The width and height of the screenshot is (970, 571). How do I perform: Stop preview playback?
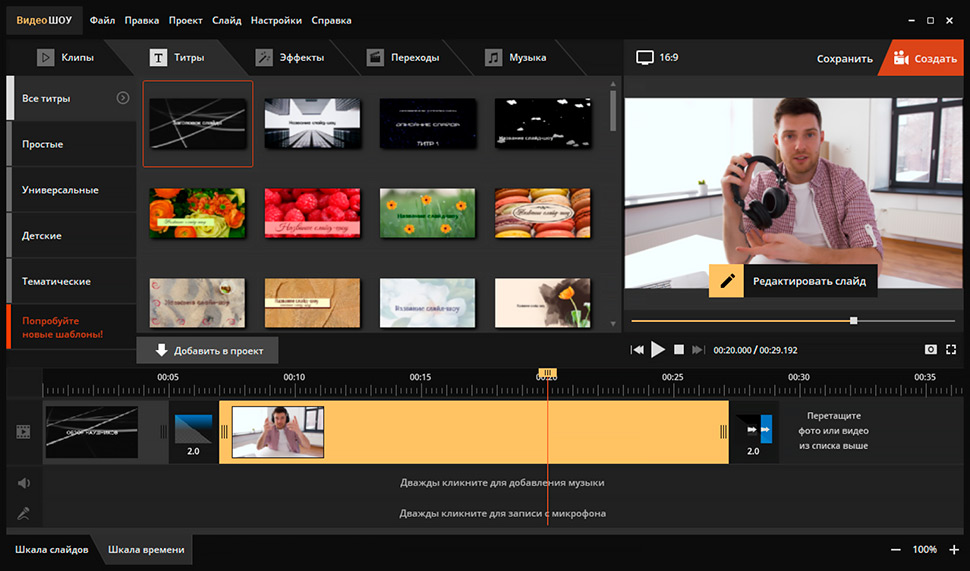pos(679,350)
